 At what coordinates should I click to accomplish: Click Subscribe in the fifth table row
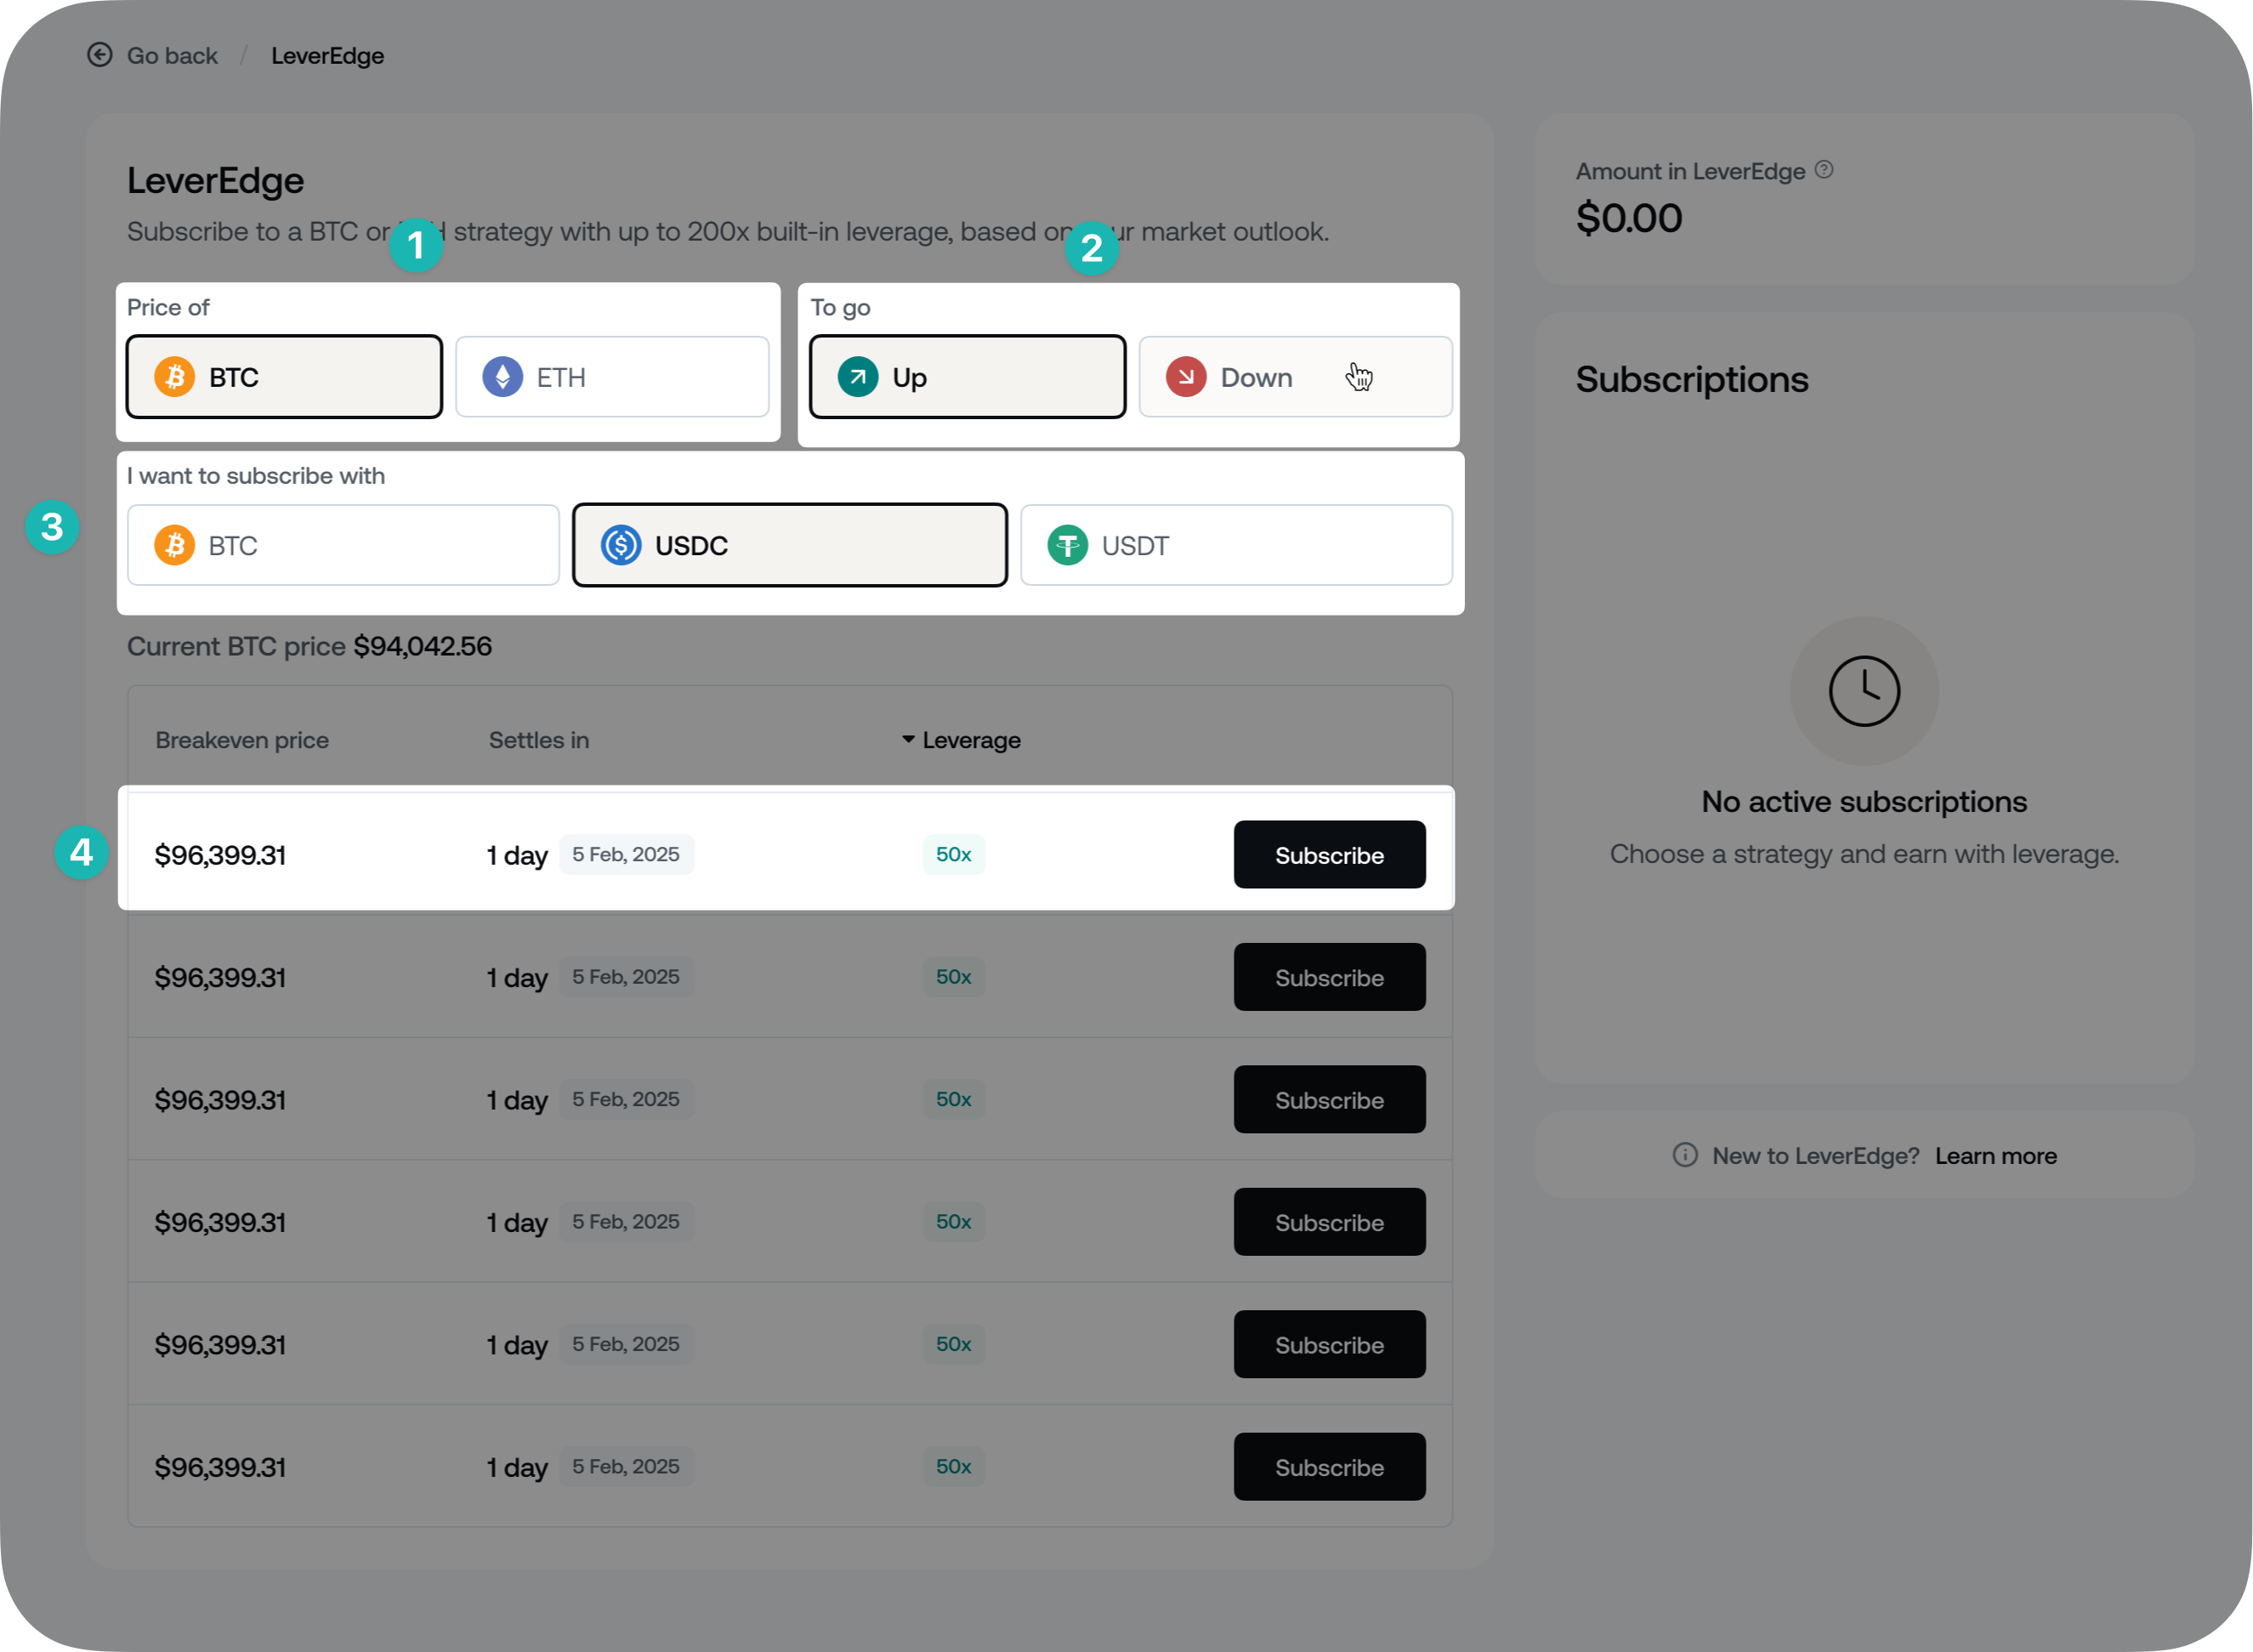coord(1329,1344)
